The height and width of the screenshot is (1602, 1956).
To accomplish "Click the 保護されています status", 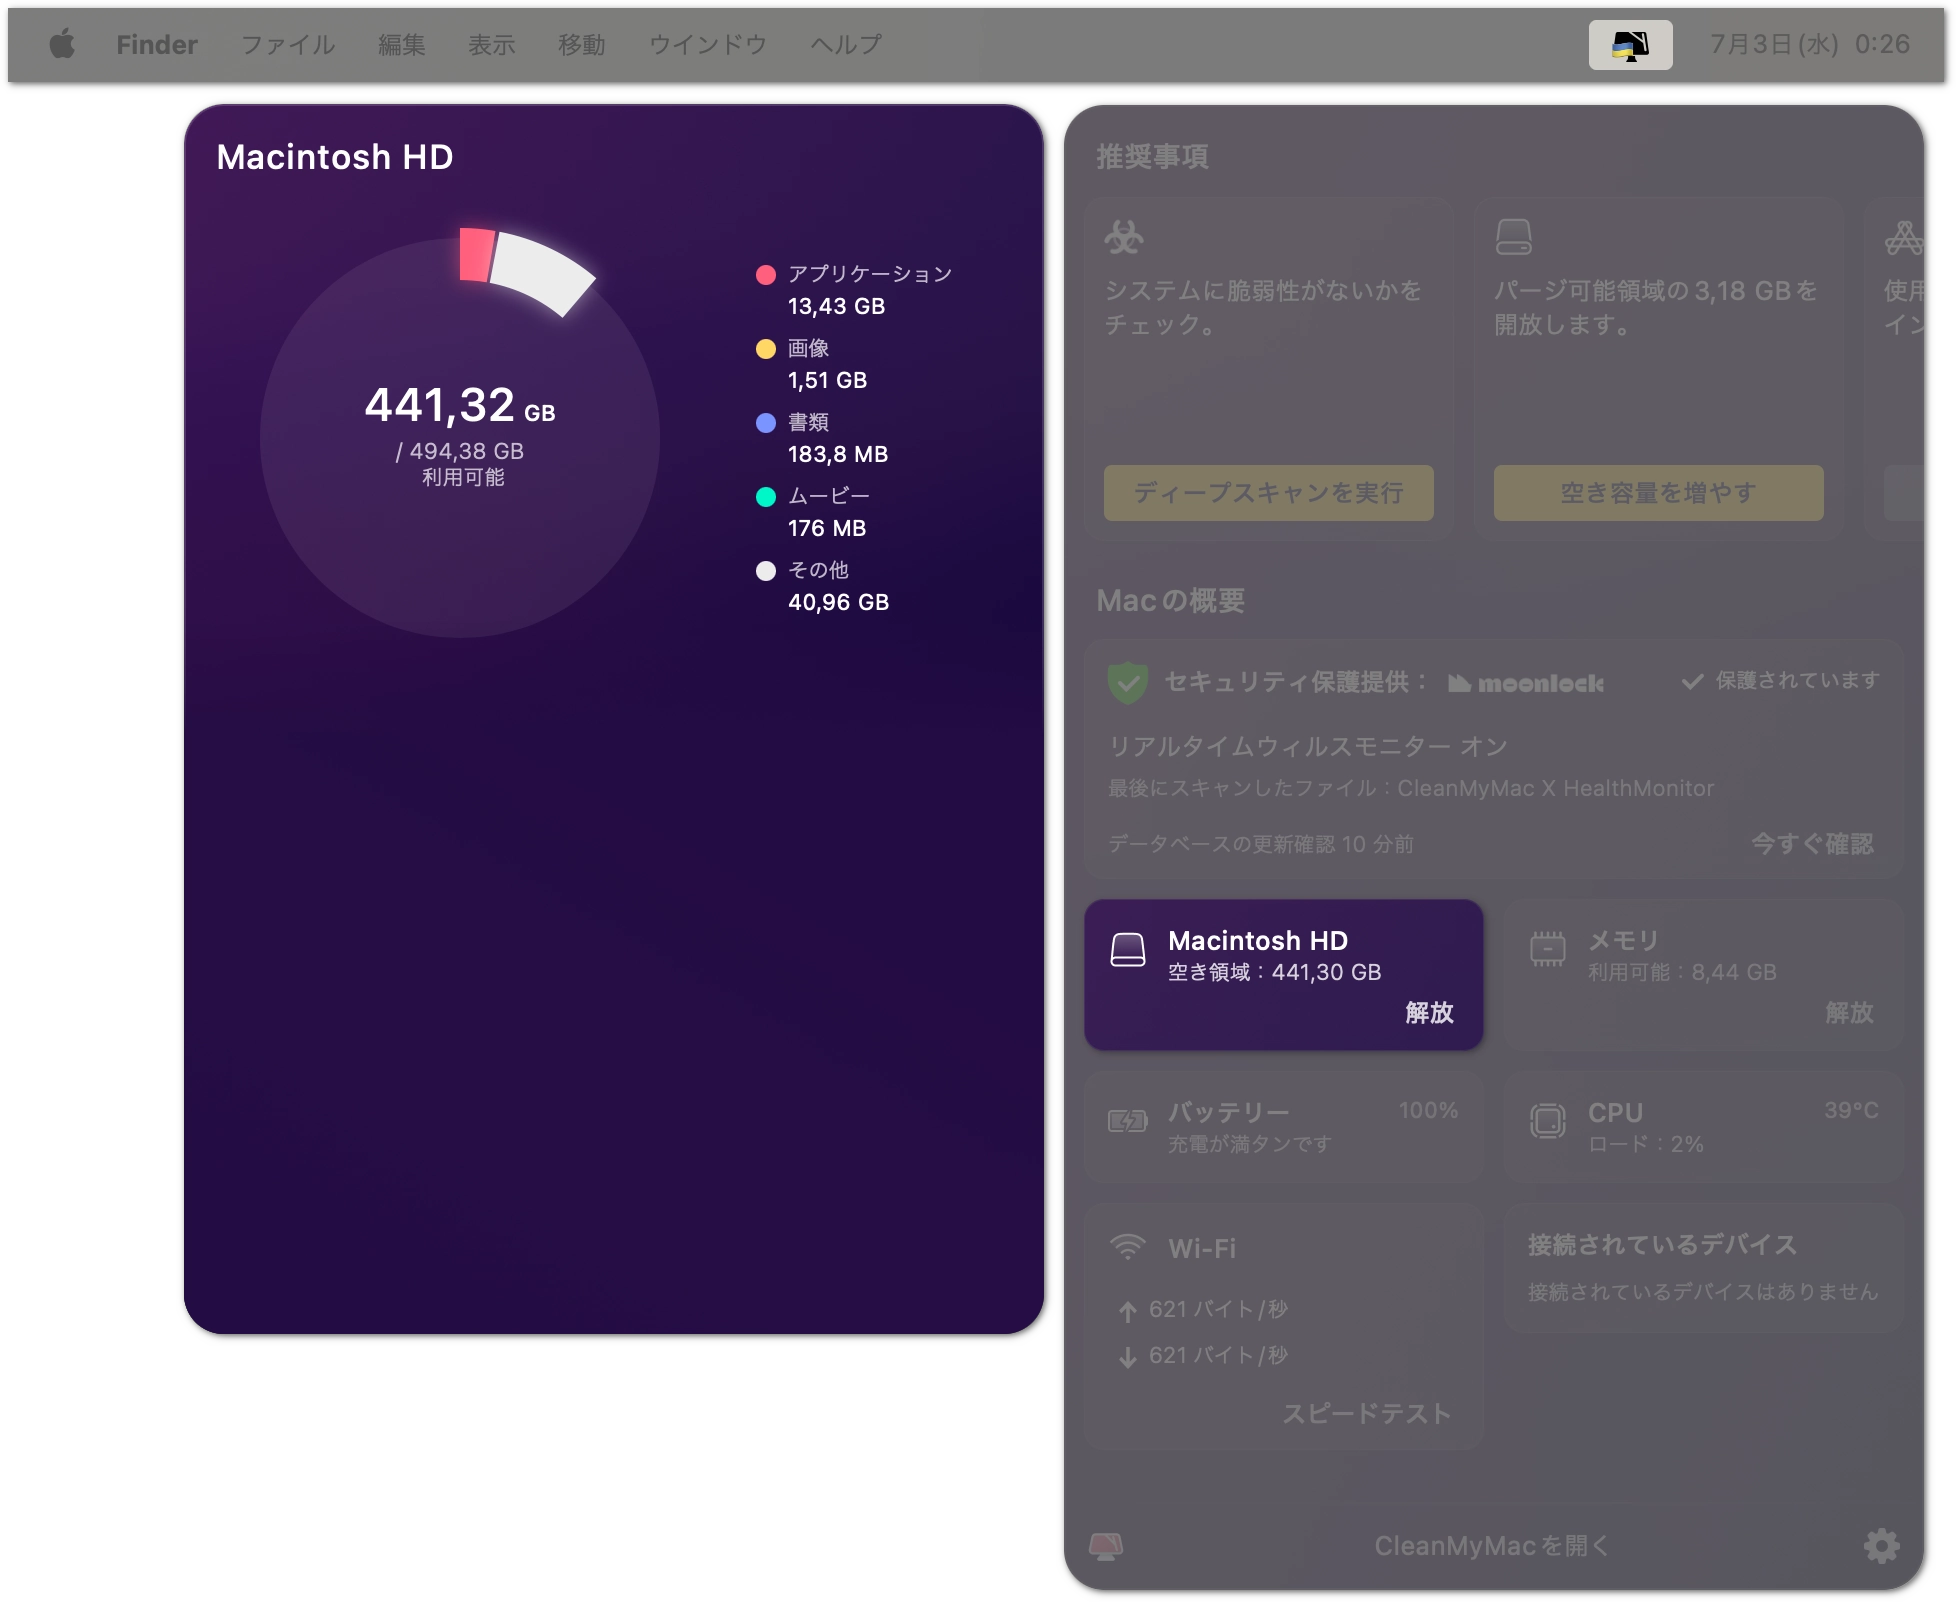I will click(x=1797, y=681).
